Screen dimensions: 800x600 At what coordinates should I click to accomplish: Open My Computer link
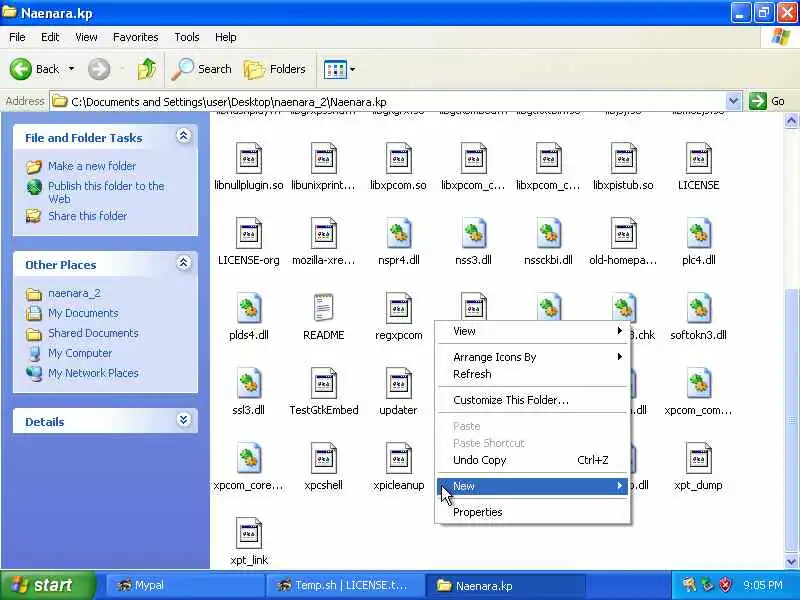tap(80, 353)
